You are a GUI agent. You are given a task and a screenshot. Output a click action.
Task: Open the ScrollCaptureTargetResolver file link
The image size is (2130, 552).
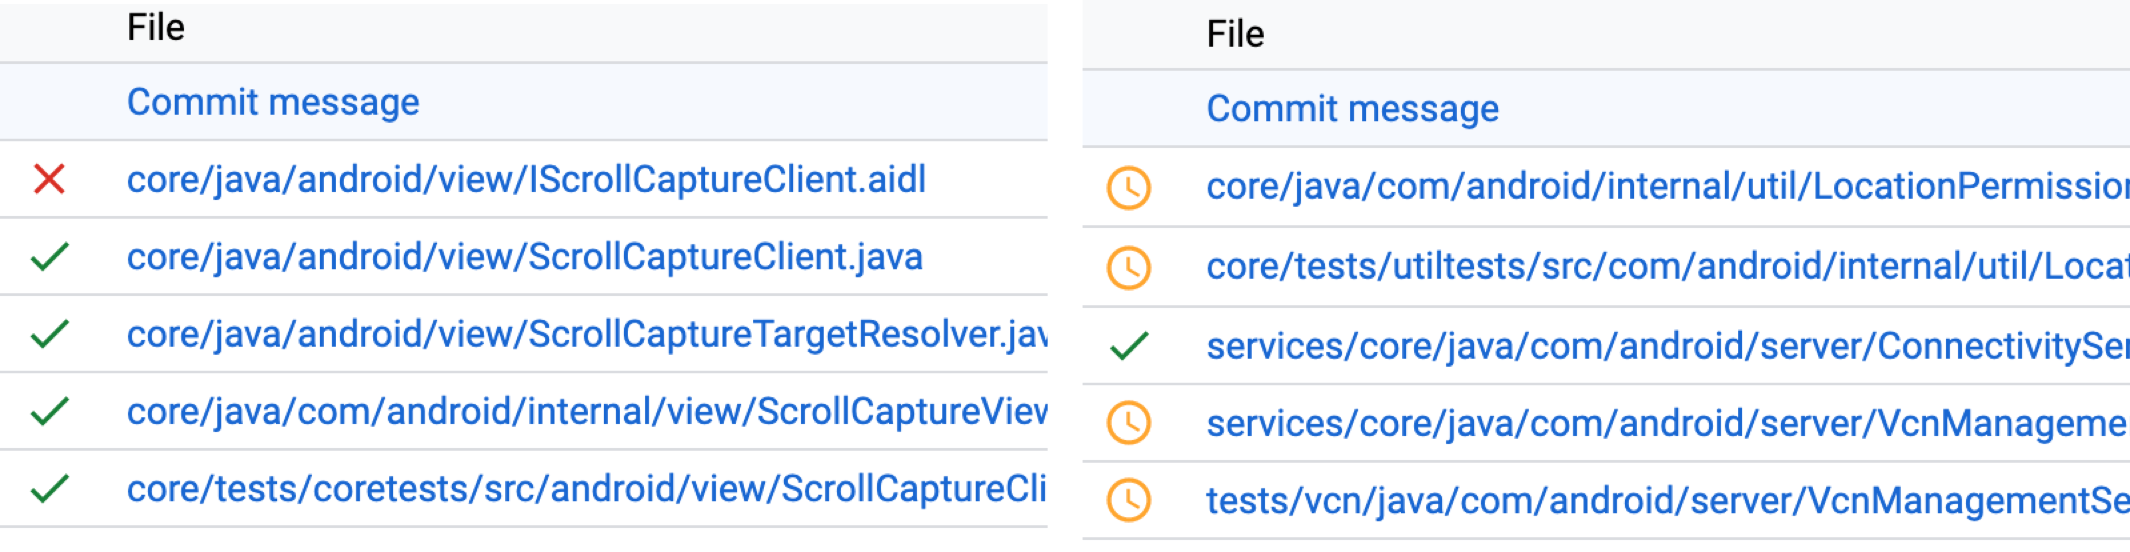[x=586, y=334]
